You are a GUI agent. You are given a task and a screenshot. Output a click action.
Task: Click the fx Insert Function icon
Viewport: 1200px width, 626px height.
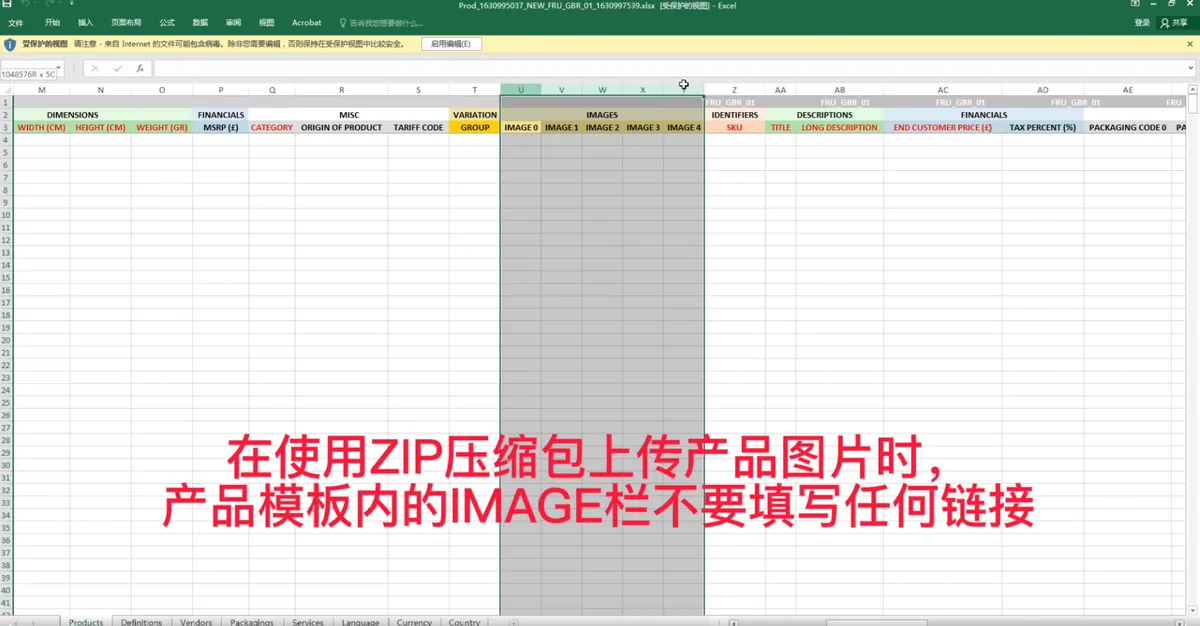pyautogui.click(x=140, y=69)
